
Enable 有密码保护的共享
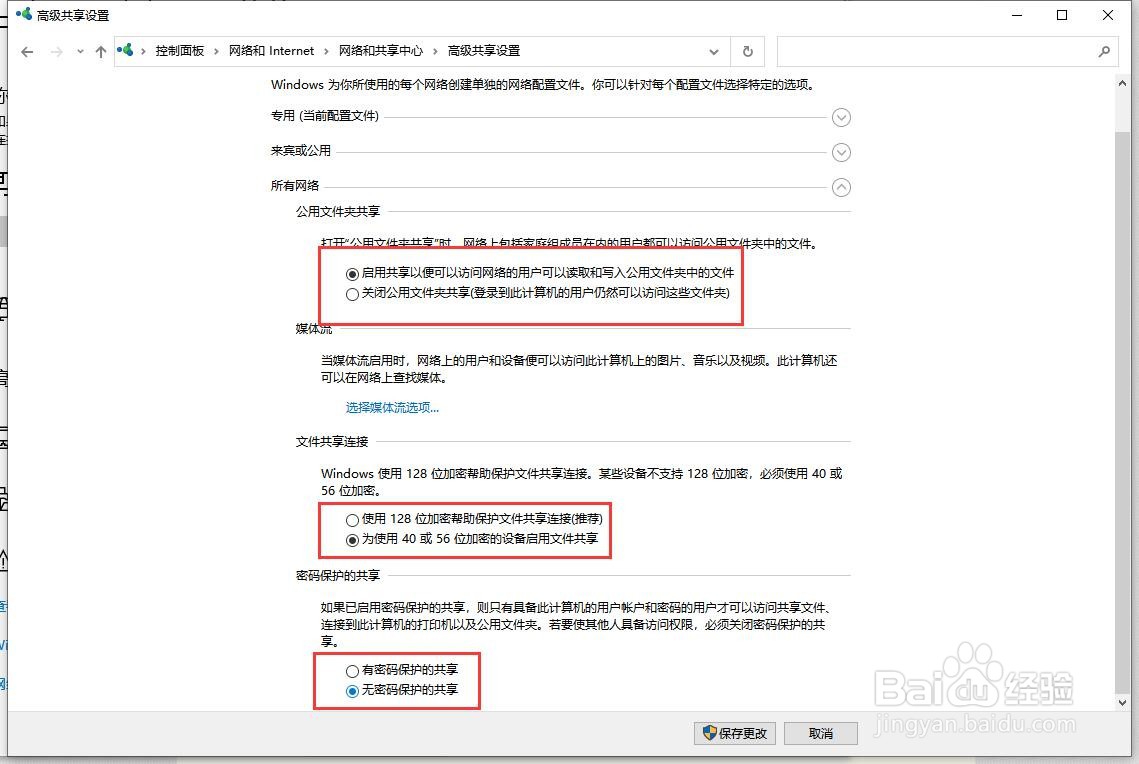pyautogui.click(x=352, y=671)
